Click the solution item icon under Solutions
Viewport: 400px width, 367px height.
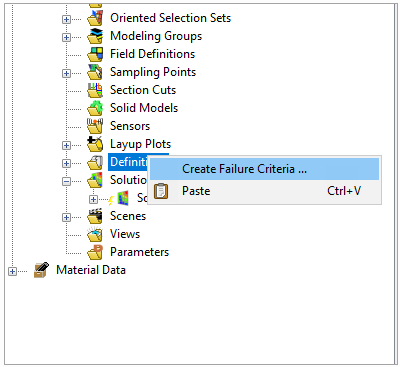pos(123,198)
